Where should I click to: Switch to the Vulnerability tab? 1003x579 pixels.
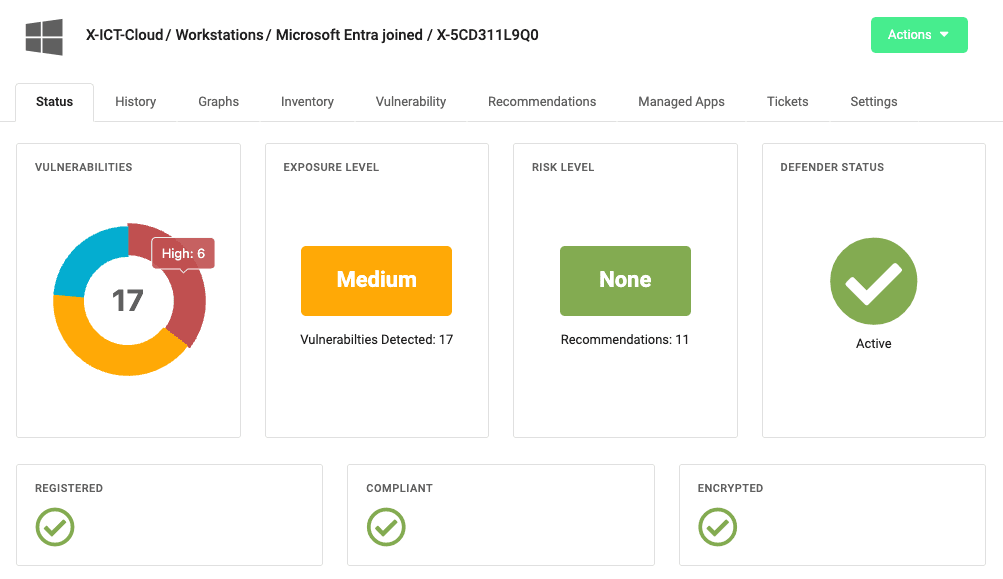pos(410,101)
